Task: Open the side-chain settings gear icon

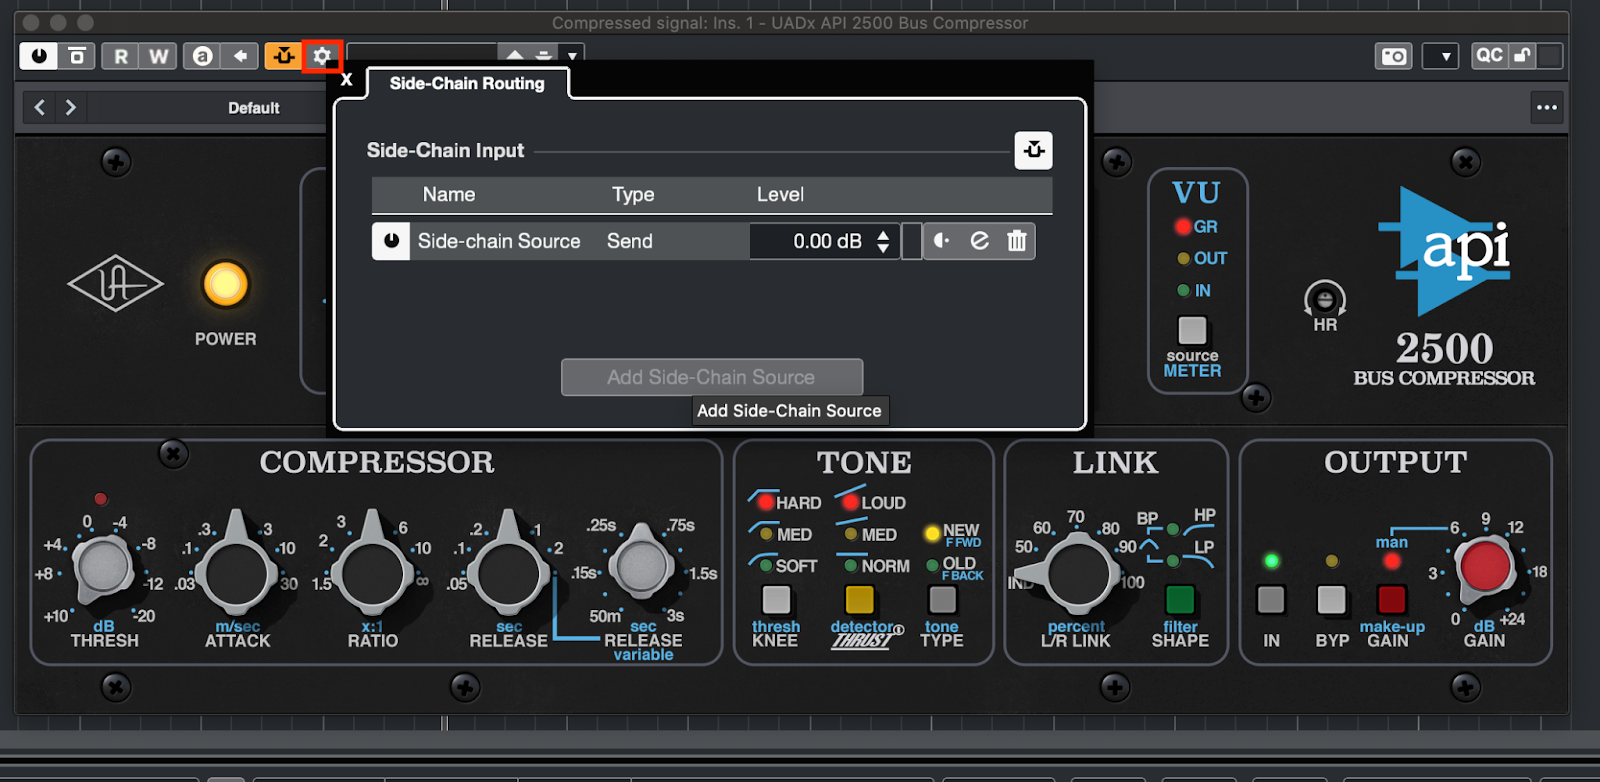Action: click(322, 56)
